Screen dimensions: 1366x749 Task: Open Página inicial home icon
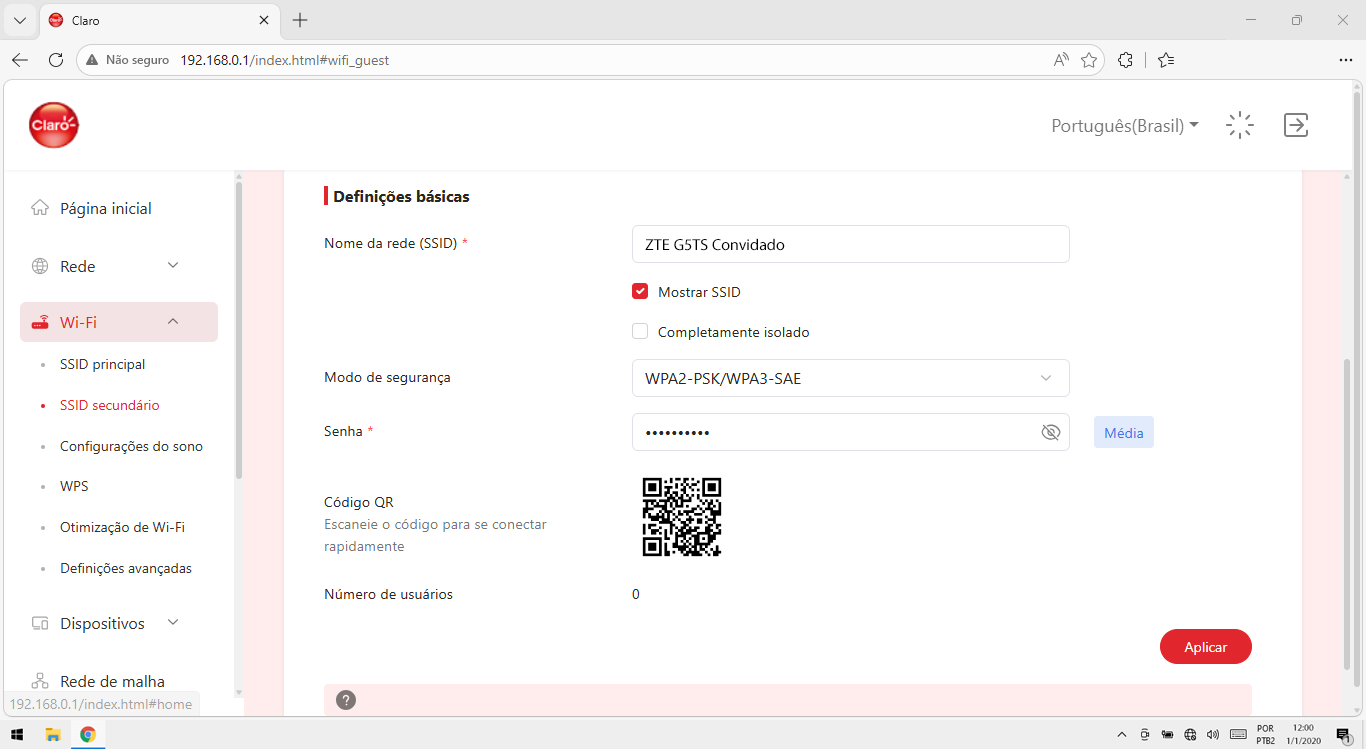[40, 208]
